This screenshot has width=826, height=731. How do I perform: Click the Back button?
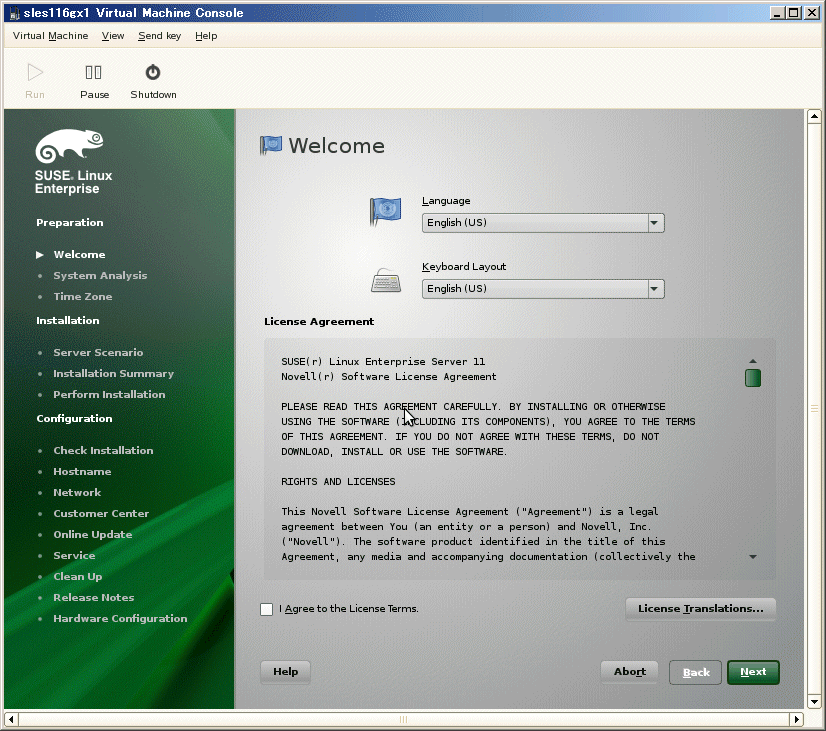tap(695, 673)
